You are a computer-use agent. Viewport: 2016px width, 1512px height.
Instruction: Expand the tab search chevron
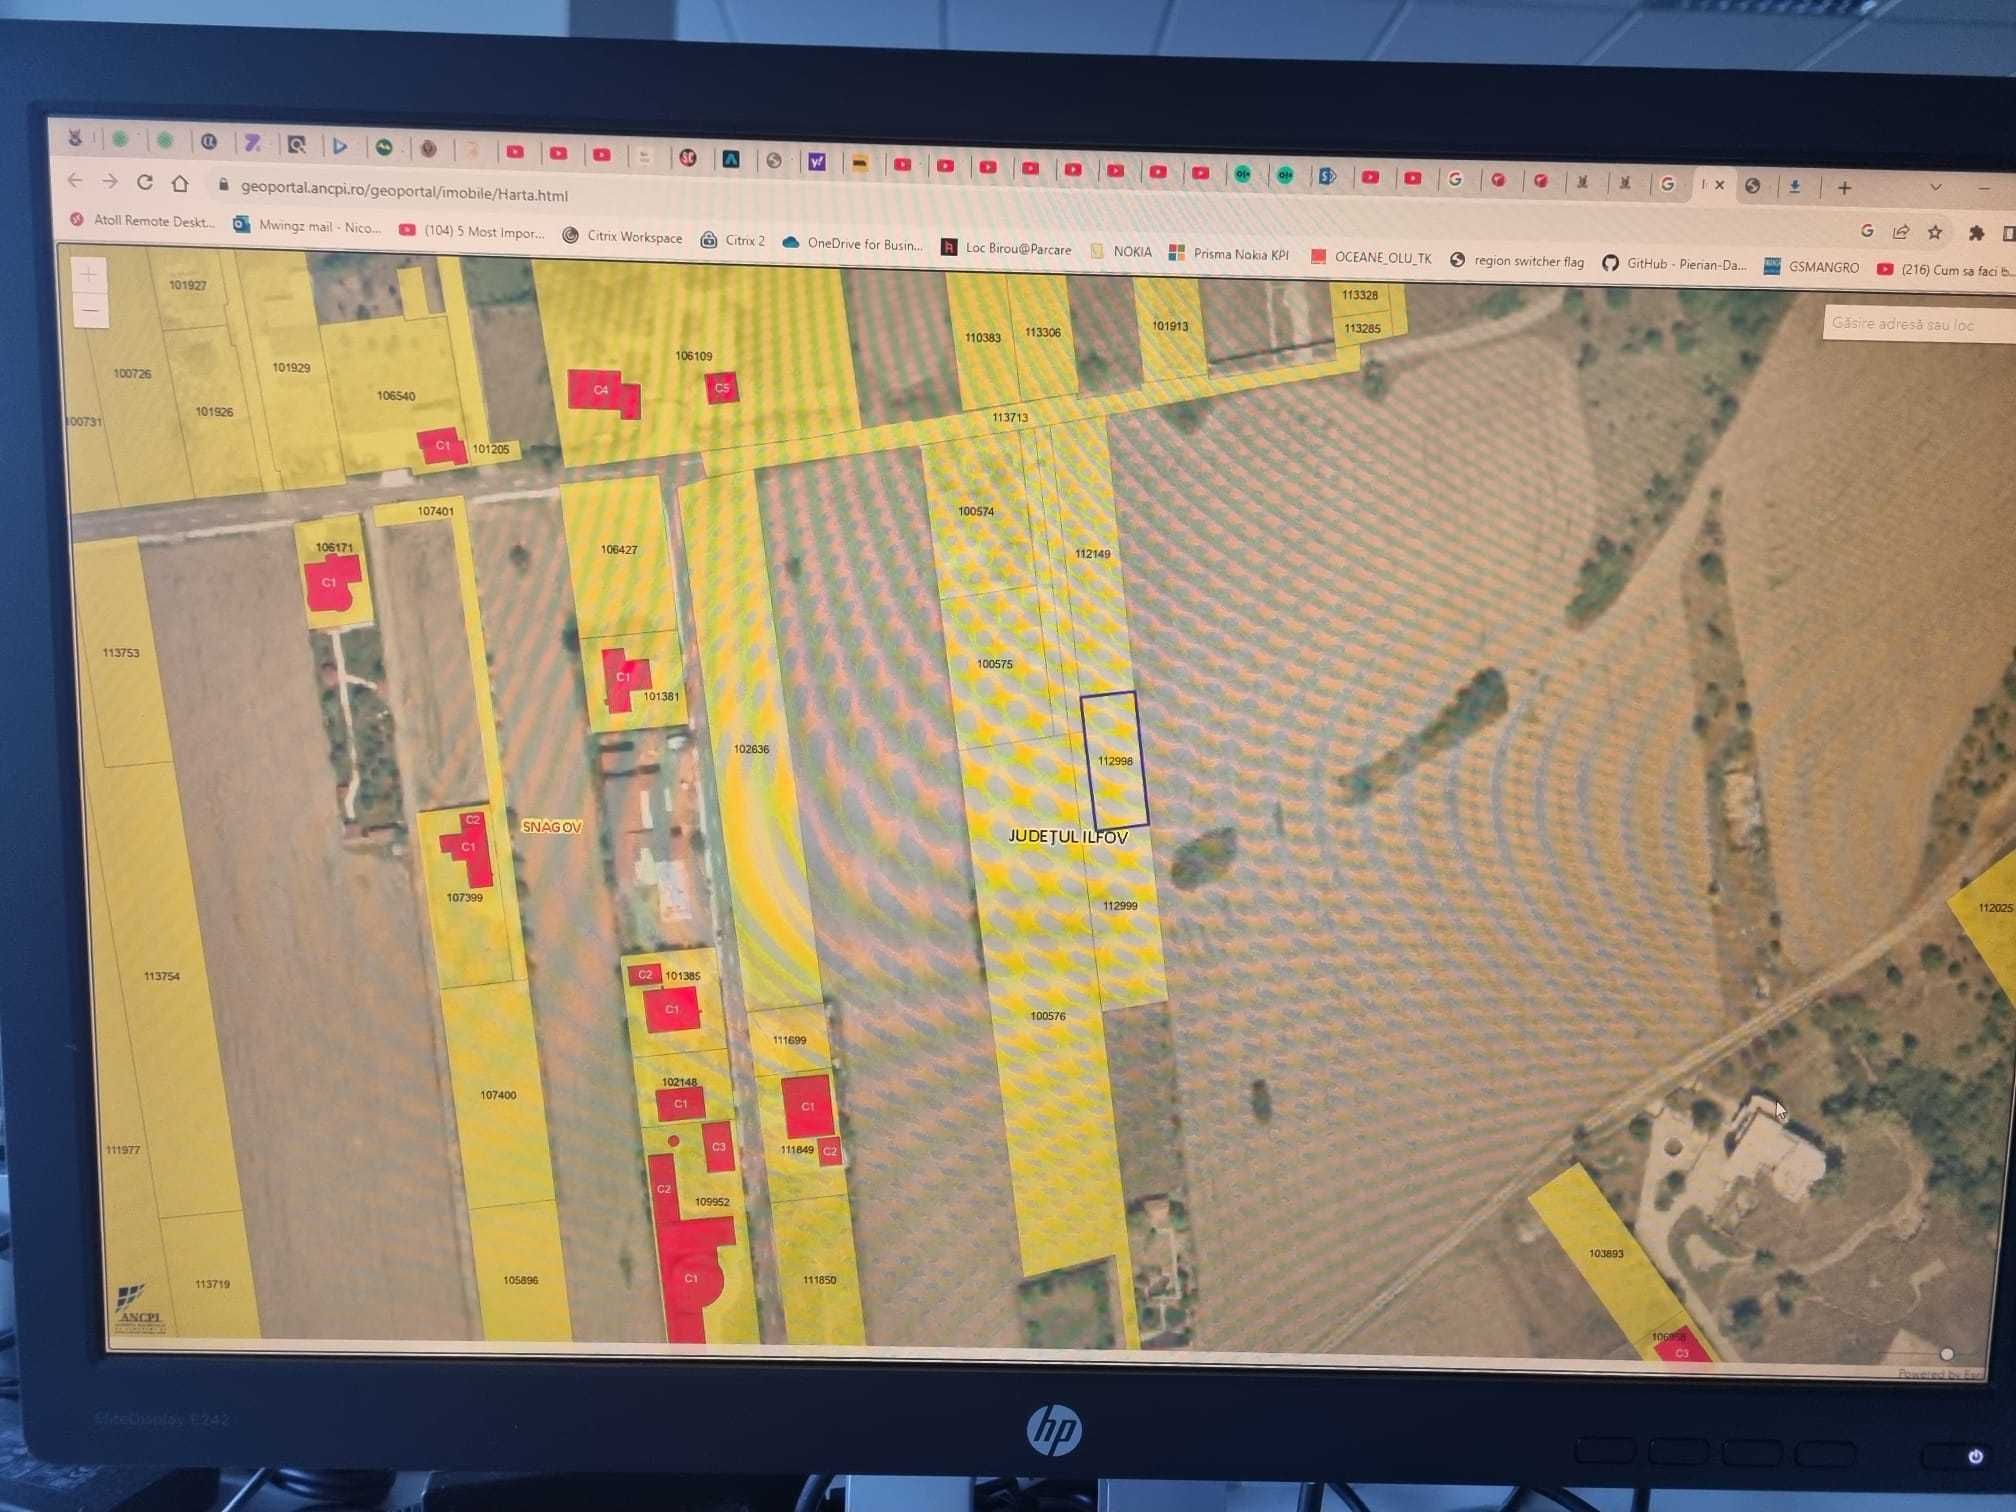pyautogui.click(x=1936, y=187)
